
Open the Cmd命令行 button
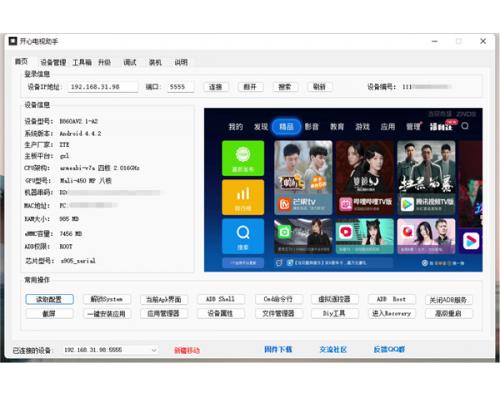click(278, 299)
